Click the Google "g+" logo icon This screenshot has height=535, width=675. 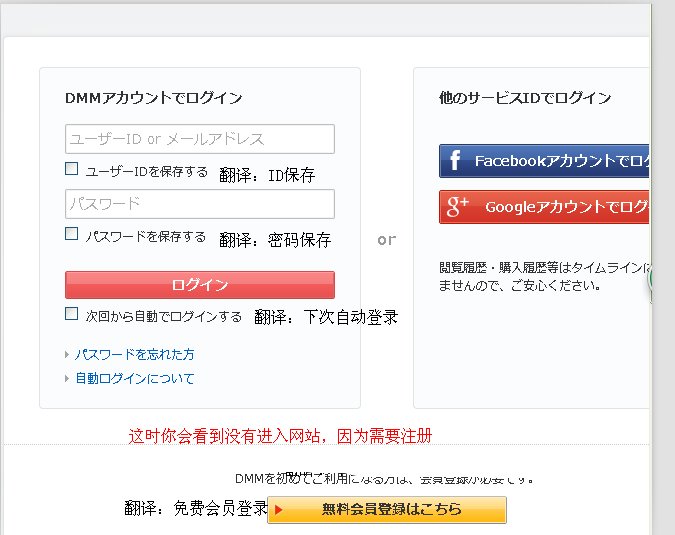point(457,207)
